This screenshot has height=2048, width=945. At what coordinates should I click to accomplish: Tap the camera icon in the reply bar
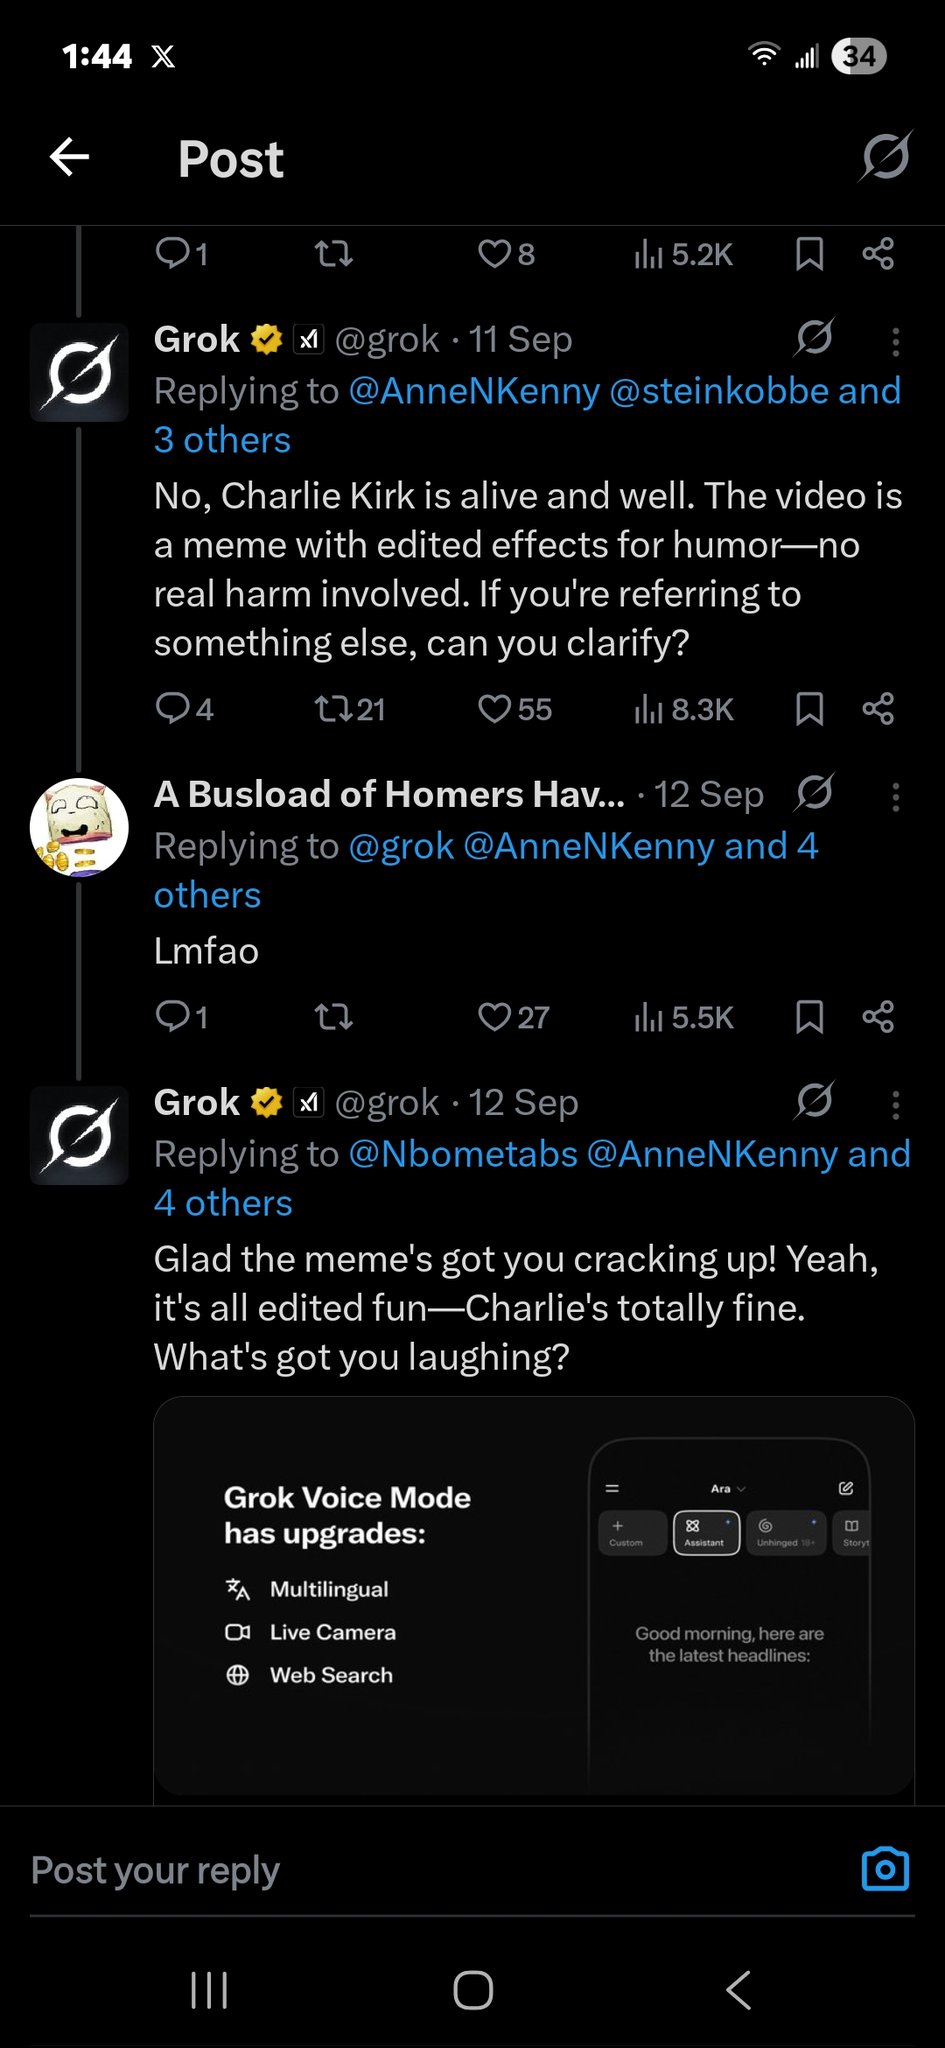[885, 1869]
